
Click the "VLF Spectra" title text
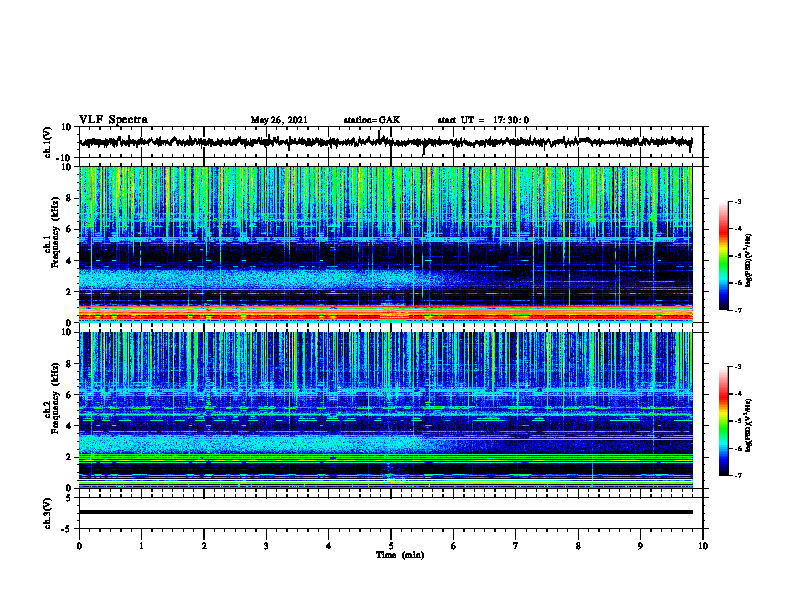(113, 119)
